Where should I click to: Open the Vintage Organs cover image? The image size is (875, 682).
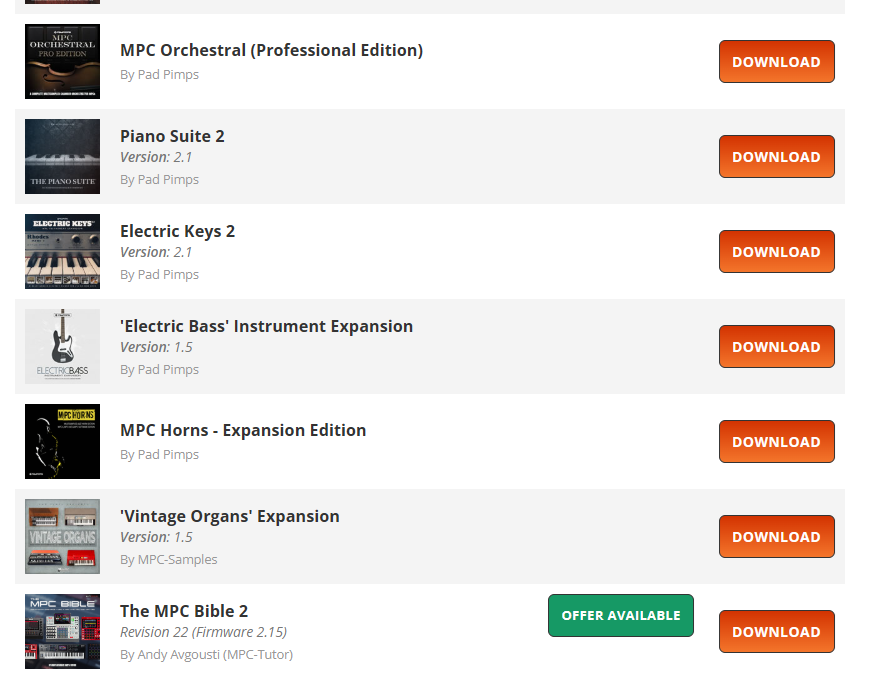tap(62, 536)
